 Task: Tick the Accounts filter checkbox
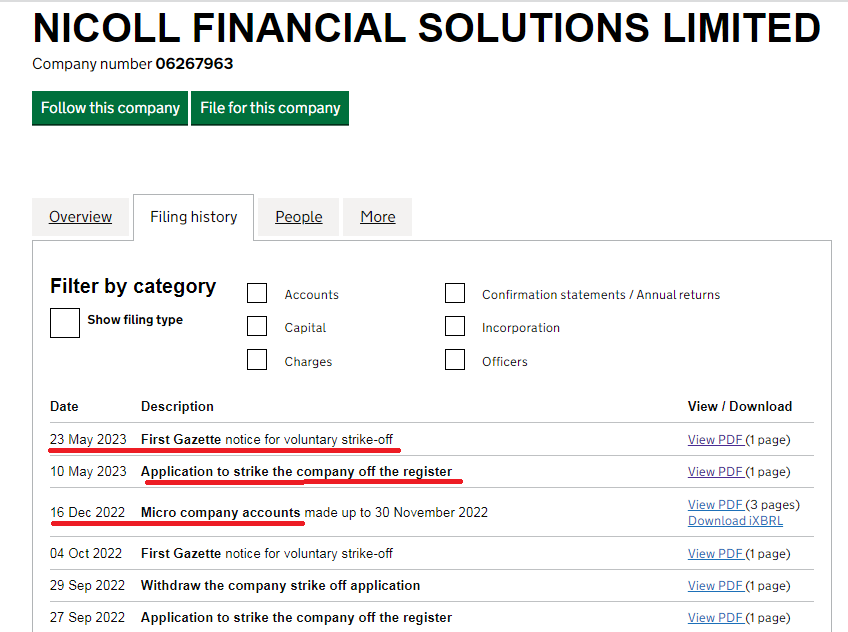[x=257, y=293]
